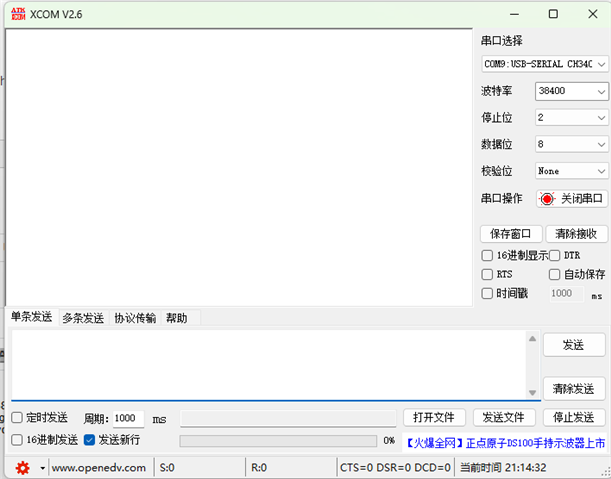Click the 停止发送 button
Image resolution: width=611 pixels, height=479 pixels.
point(574,417)
